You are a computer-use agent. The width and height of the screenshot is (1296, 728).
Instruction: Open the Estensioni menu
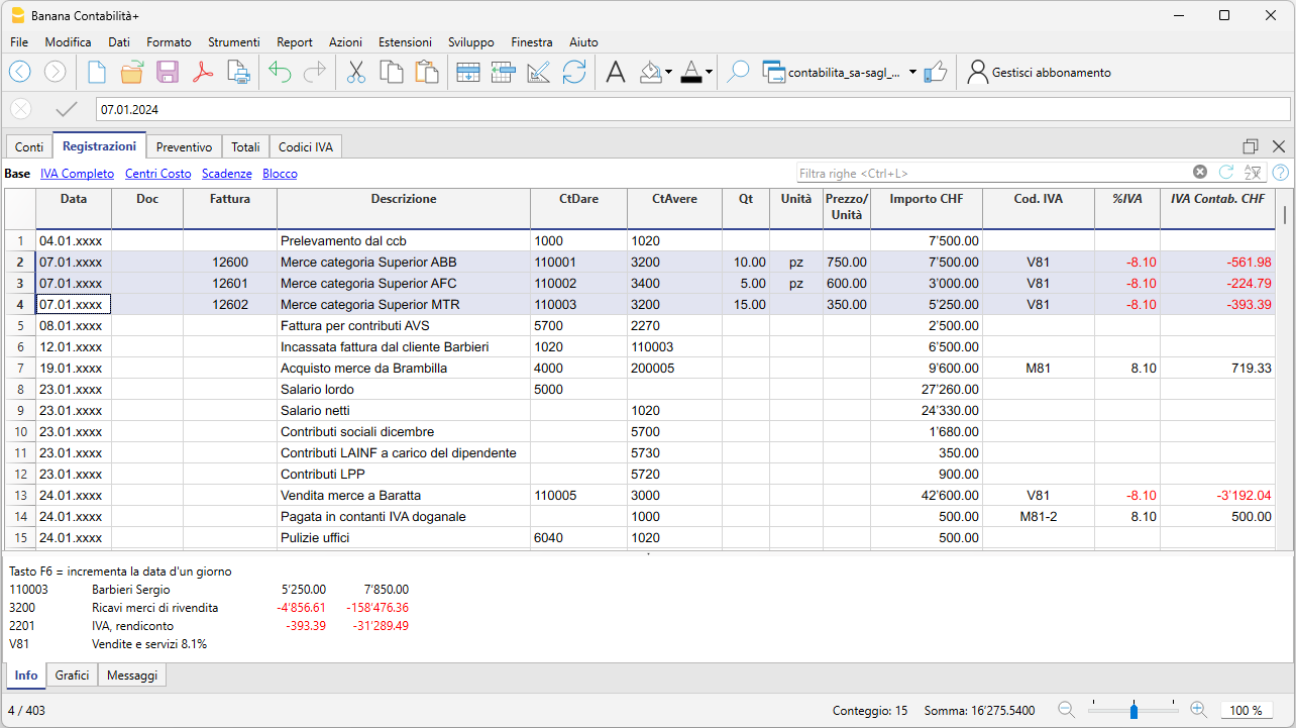[405, 42]
